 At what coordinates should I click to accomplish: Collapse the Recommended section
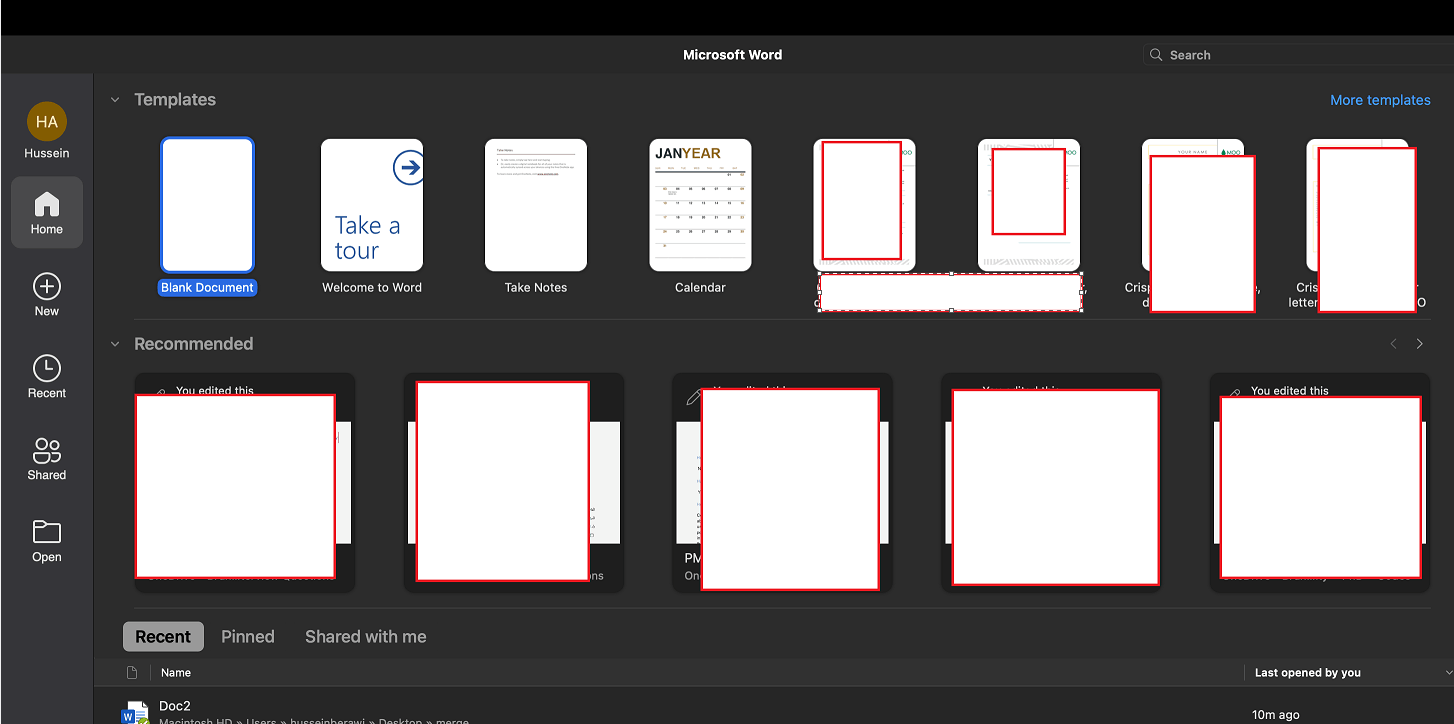click(x=115, y=344)
